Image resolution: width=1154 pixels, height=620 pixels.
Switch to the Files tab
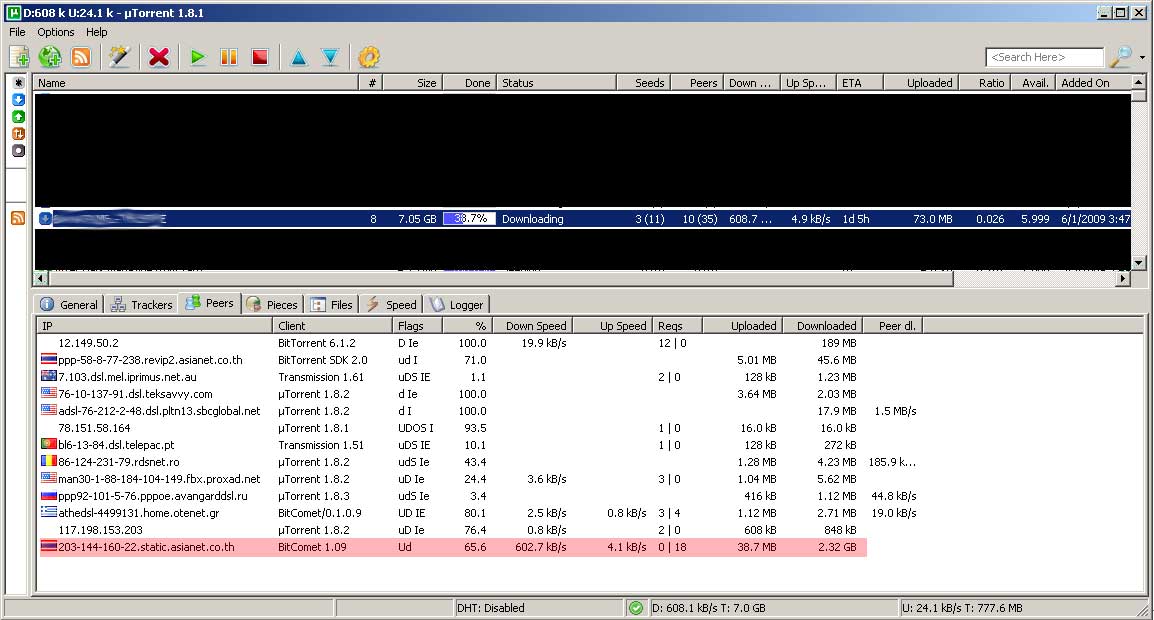(331, 304)
